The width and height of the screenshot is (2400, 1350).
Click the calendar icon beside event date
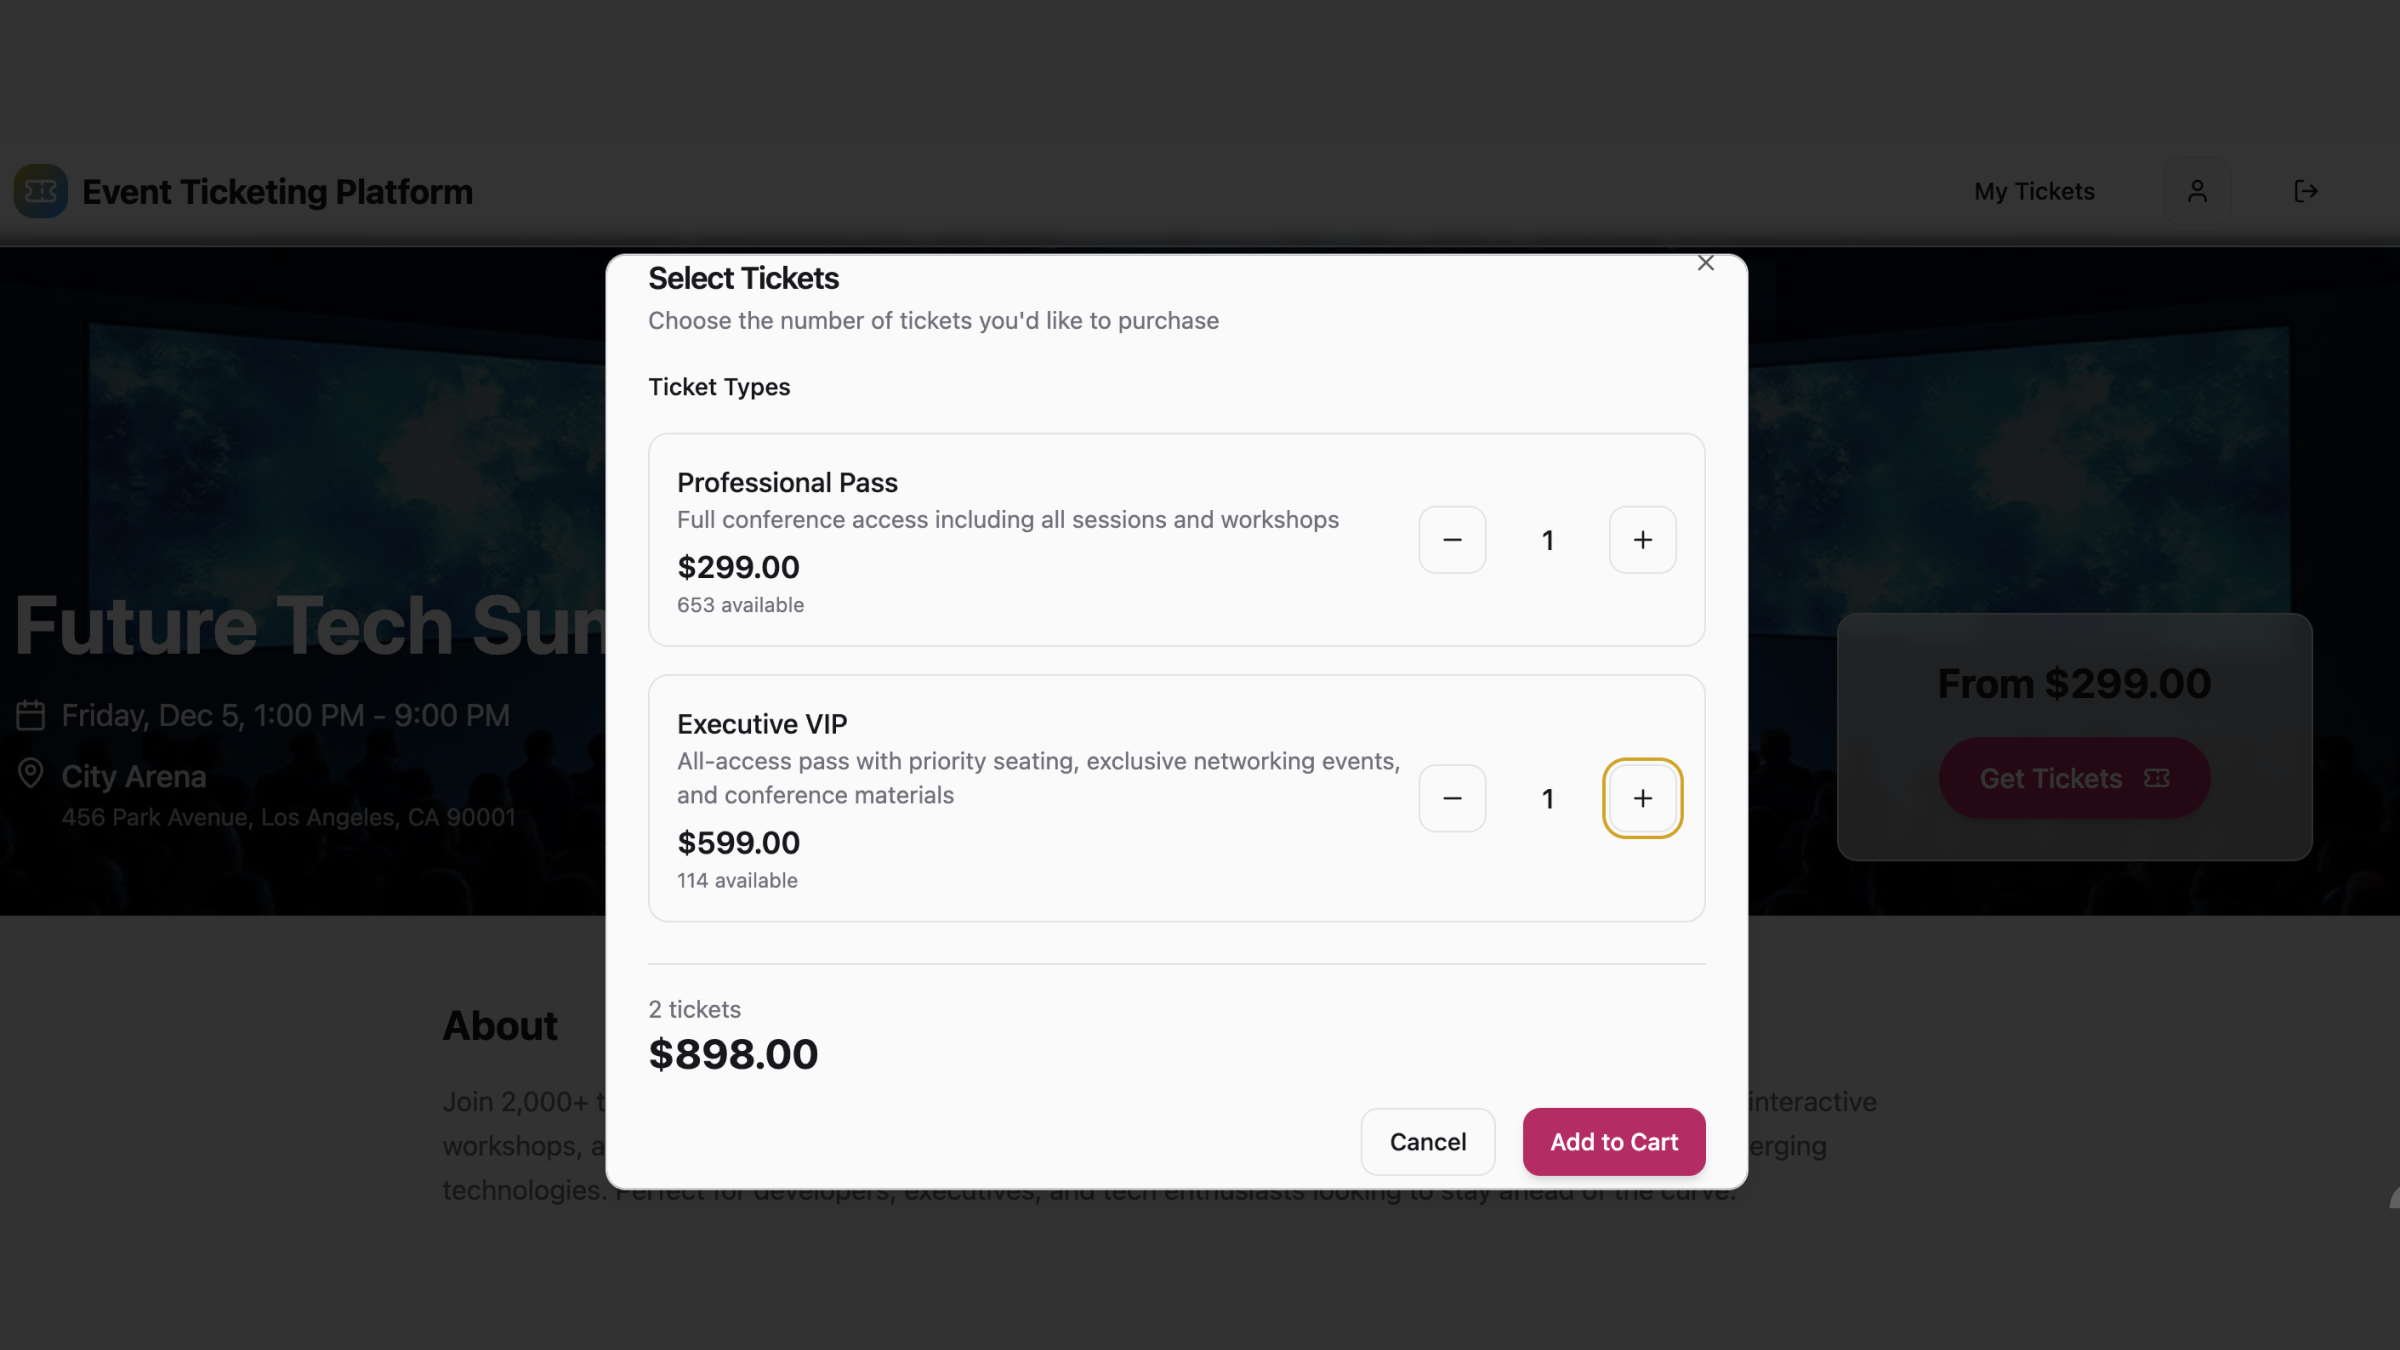(31, 715)
